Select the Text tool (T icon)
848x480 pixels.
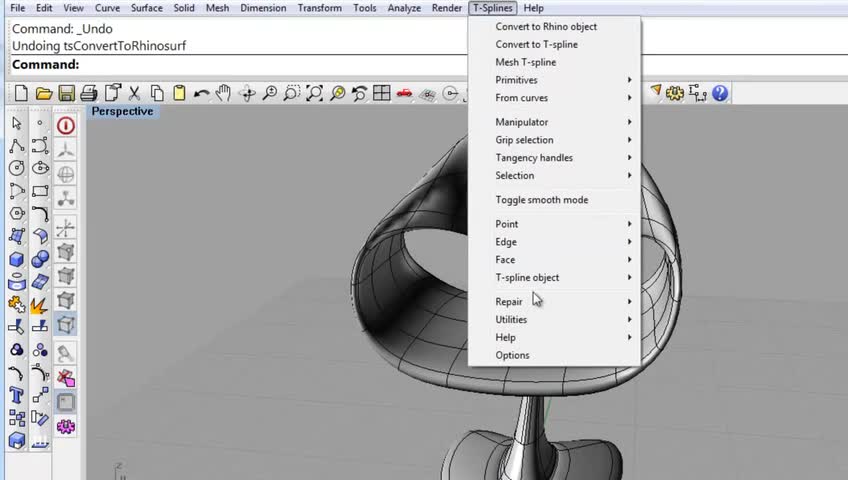pyautogui.click(x=16, y=396)
